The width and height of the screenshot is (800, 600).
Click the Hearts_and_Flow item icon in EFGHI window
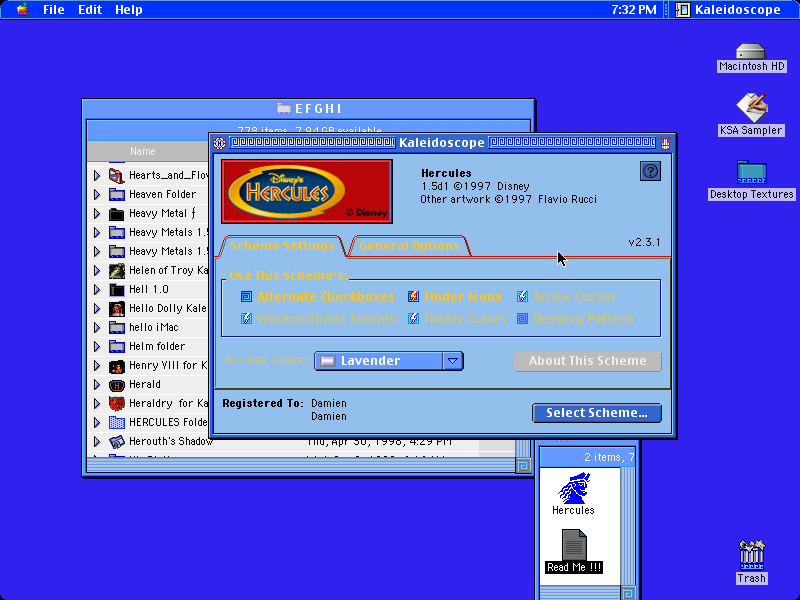click(117, 176)
